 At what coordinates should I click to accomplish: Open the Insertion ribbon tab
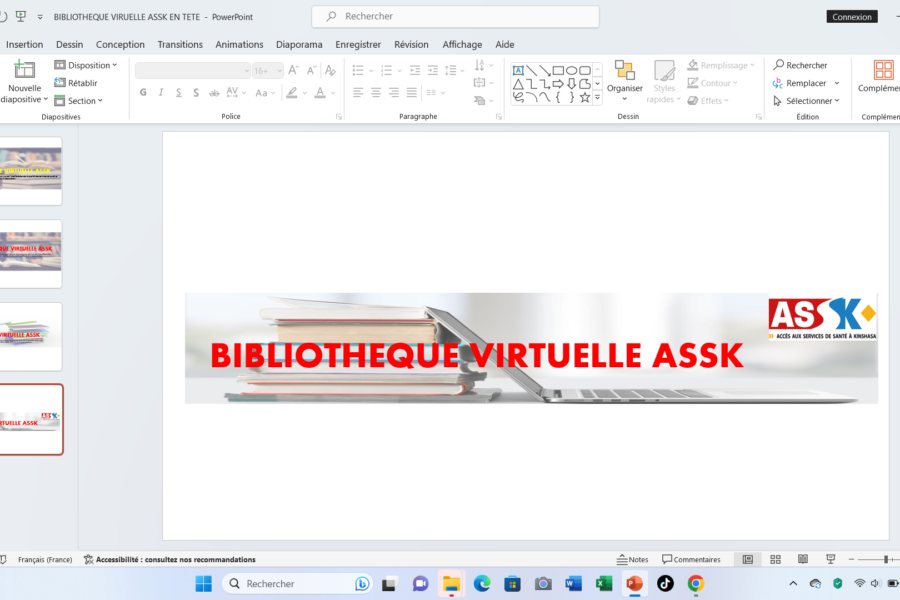click(x=25, y=44)
